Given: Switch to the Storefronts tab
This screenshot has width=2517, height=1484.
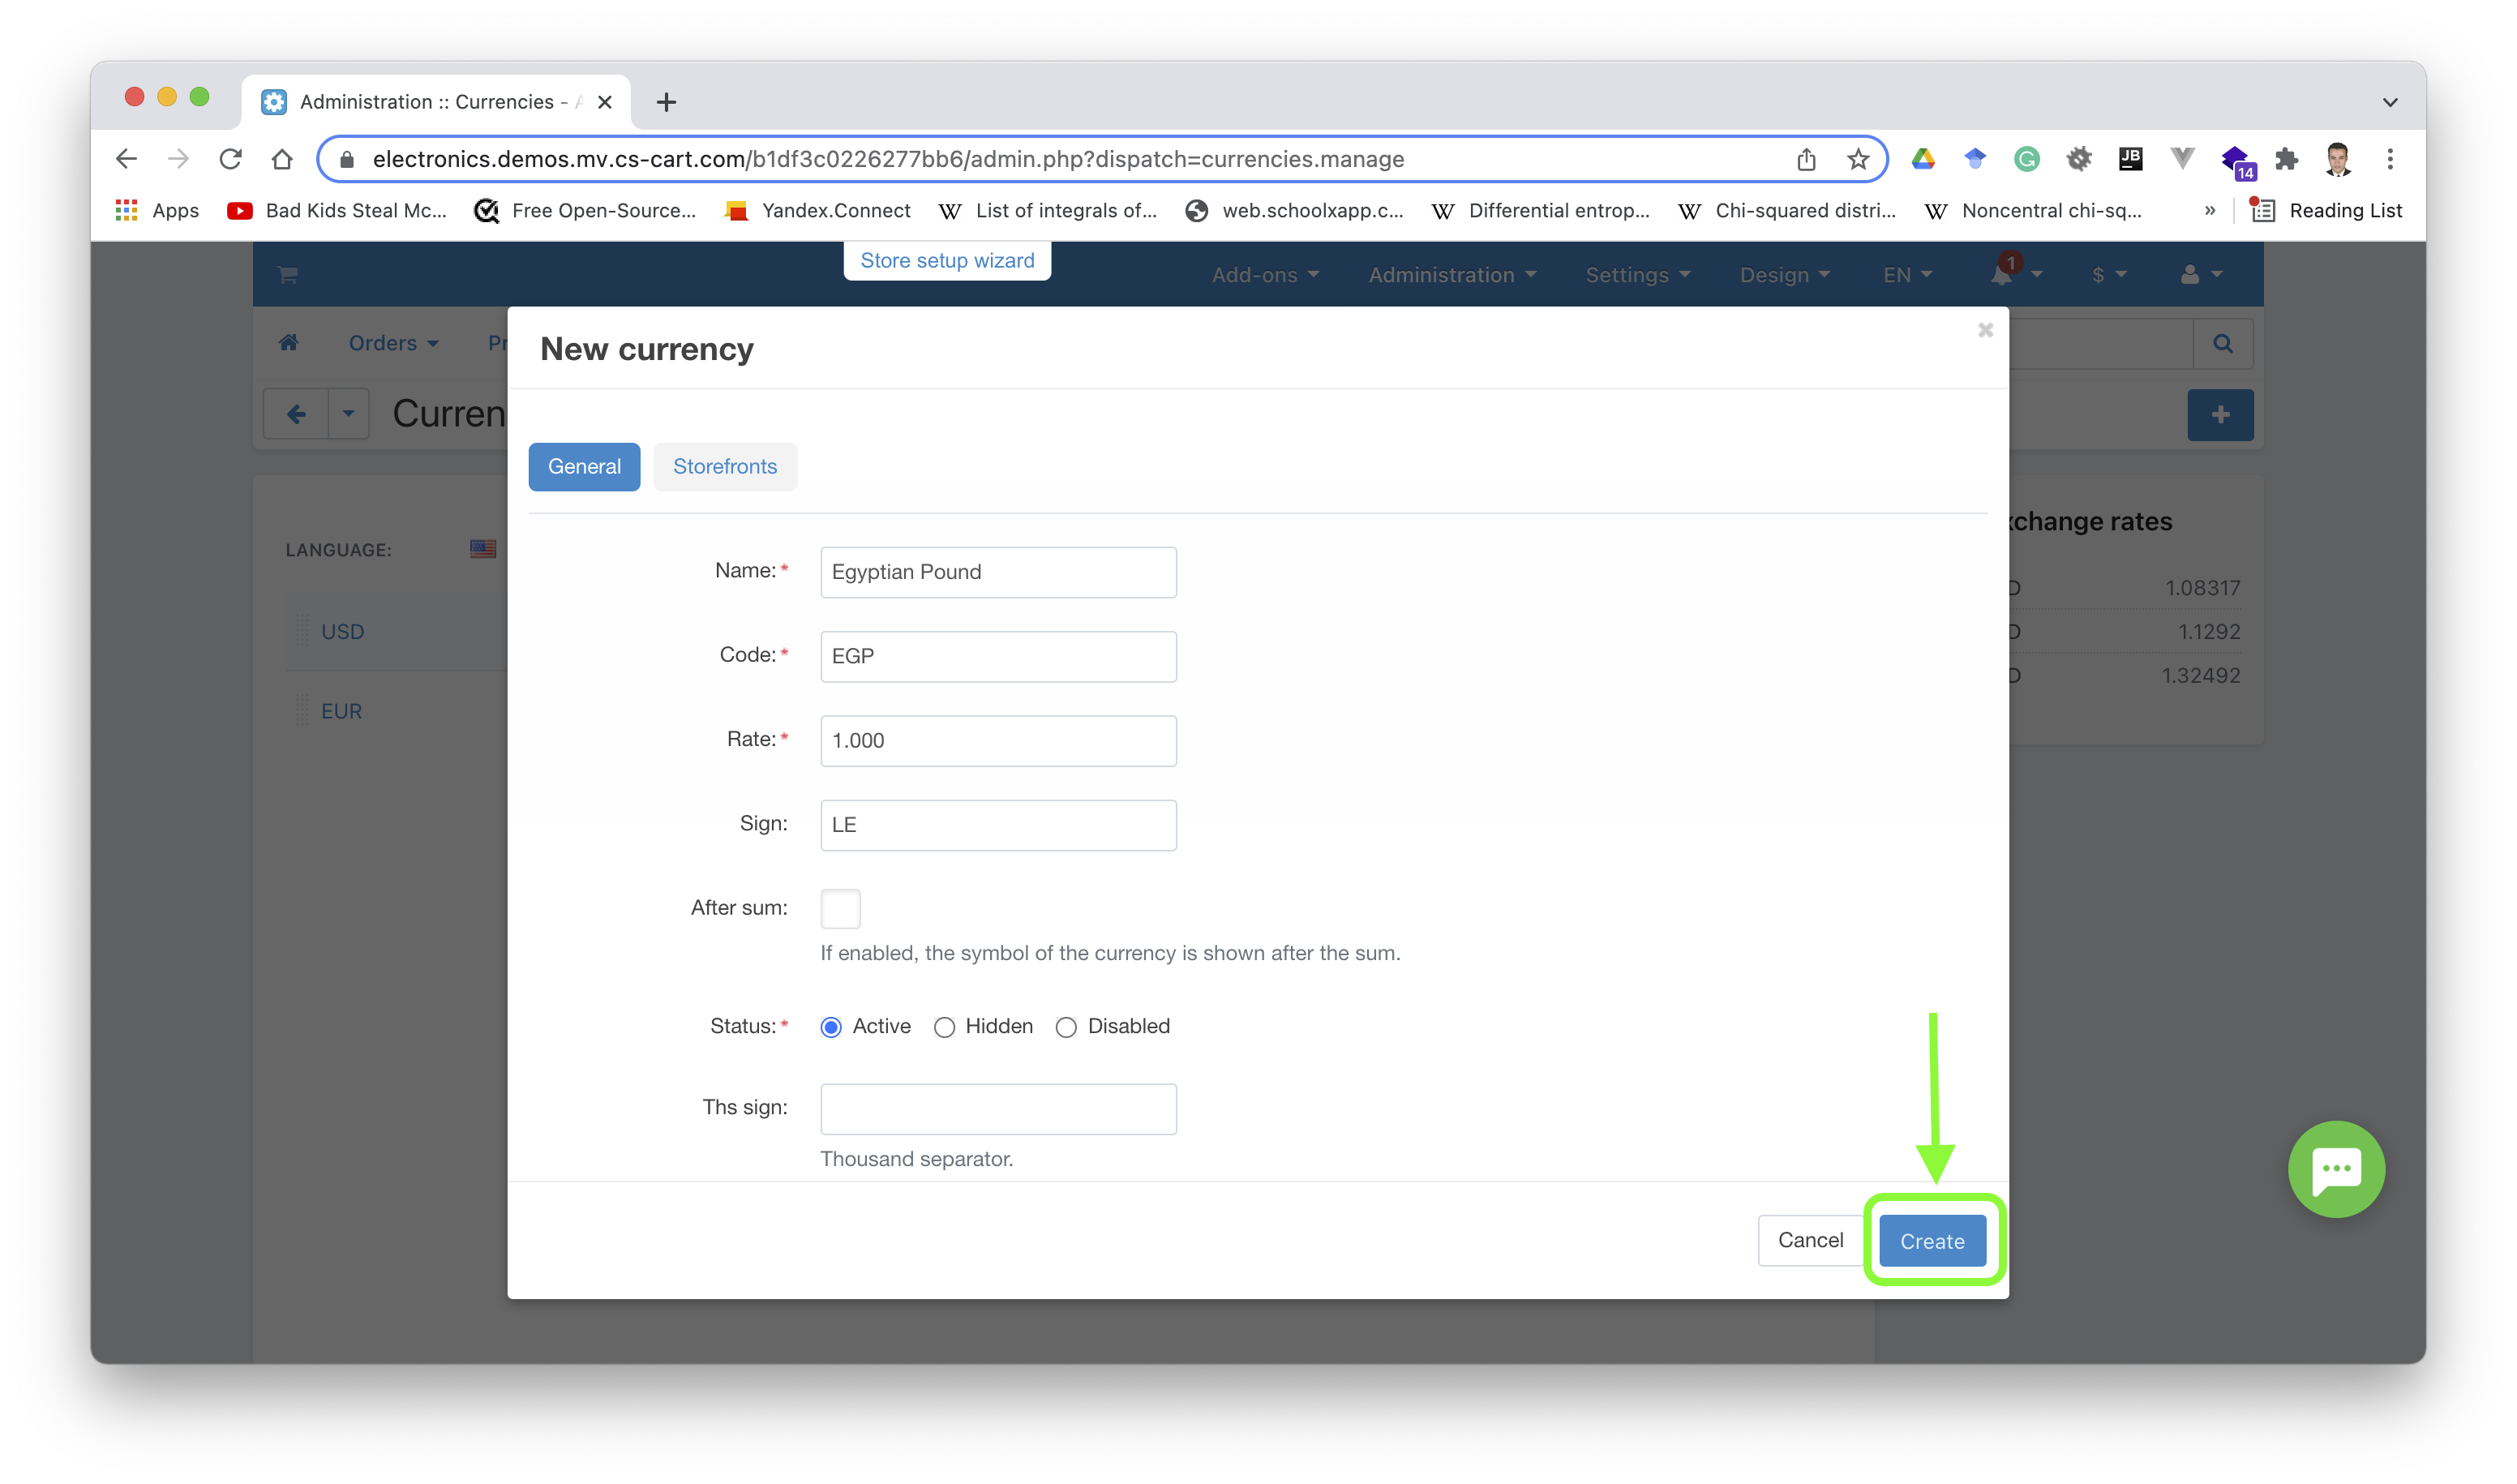Looking at the screenshot, I should coord(726,465).
